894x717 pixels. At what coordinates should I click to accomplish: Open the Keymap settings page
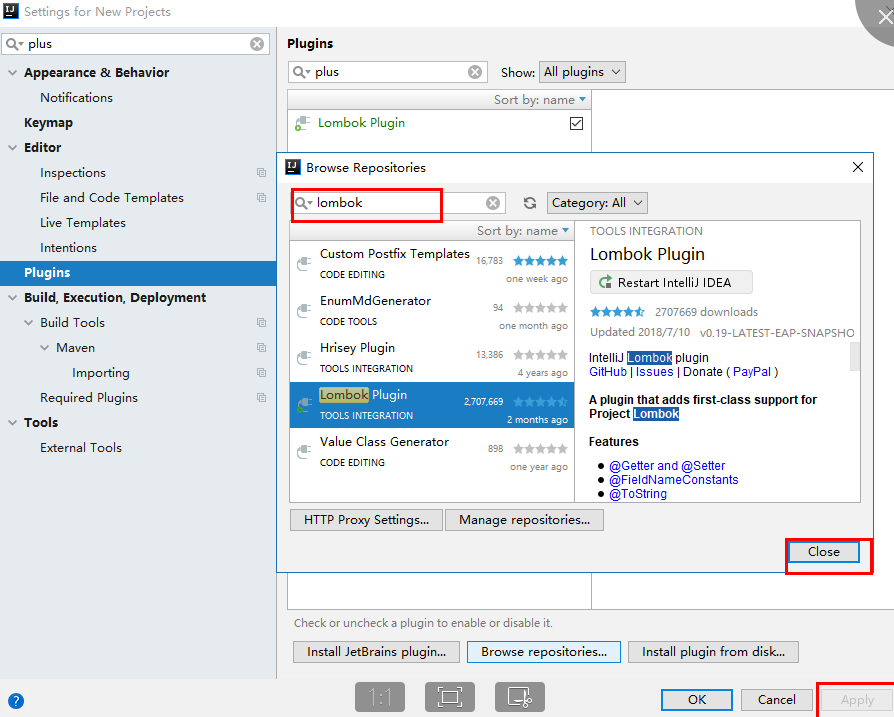(x=48, y=123)
